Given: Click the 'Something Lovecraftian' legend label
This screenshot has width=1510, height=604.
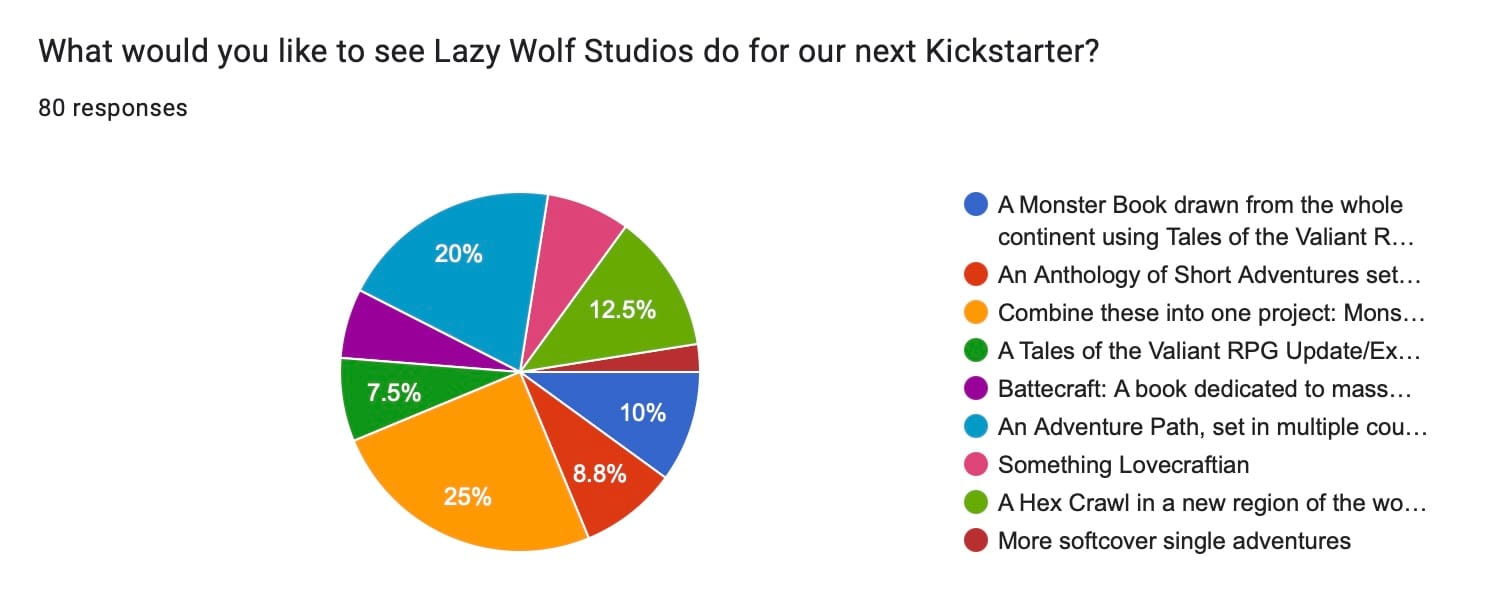Looking at the screenshot, I should 1123,465.
